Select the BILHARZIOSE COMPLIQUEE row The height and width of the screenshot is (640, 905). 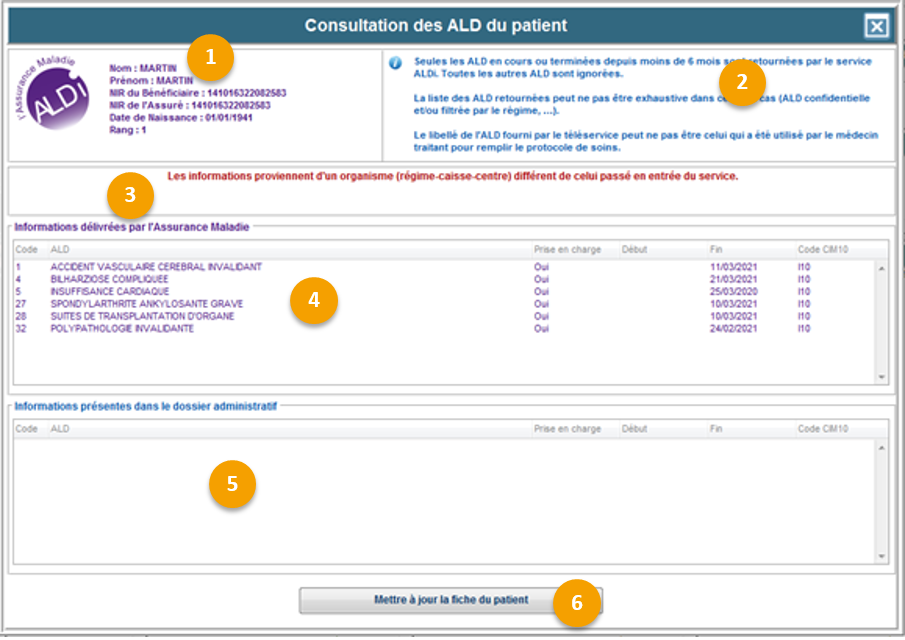109,279
